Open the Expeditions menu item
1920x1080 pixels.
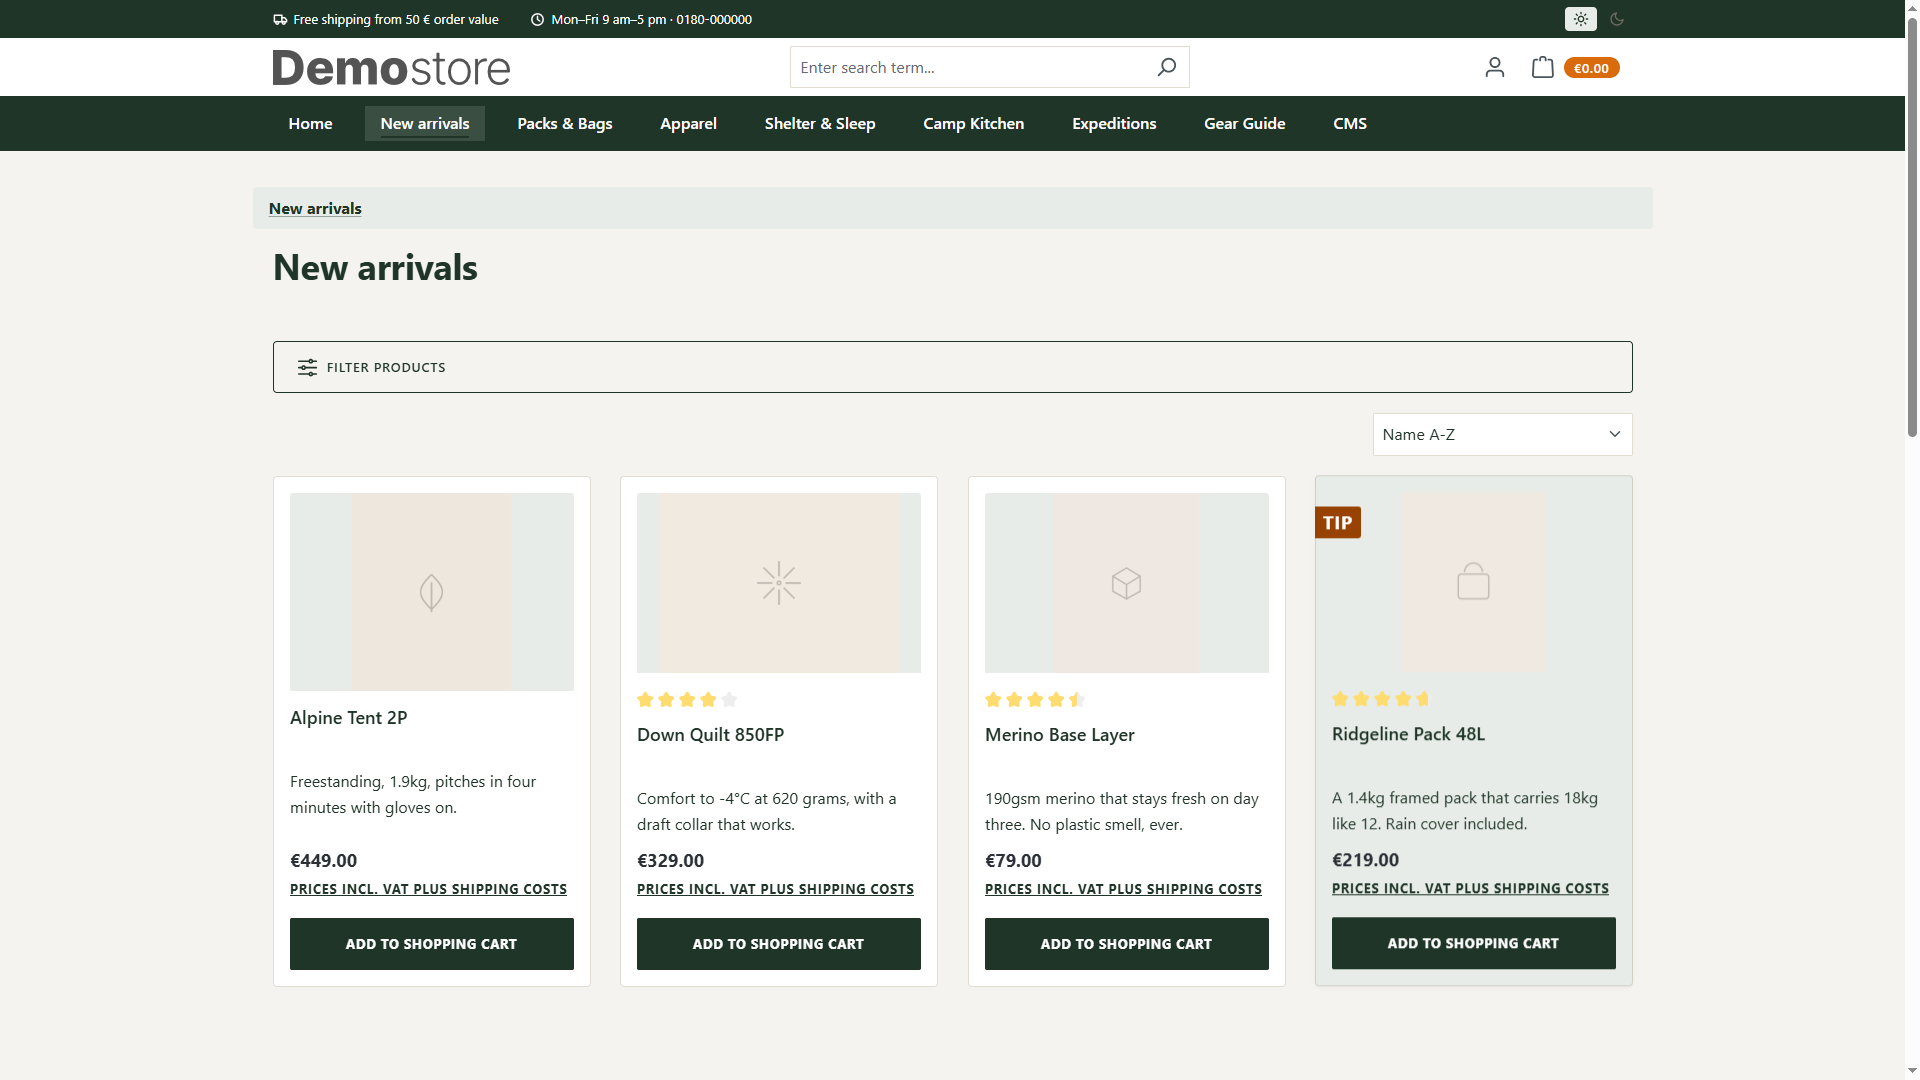point(1114,123)
